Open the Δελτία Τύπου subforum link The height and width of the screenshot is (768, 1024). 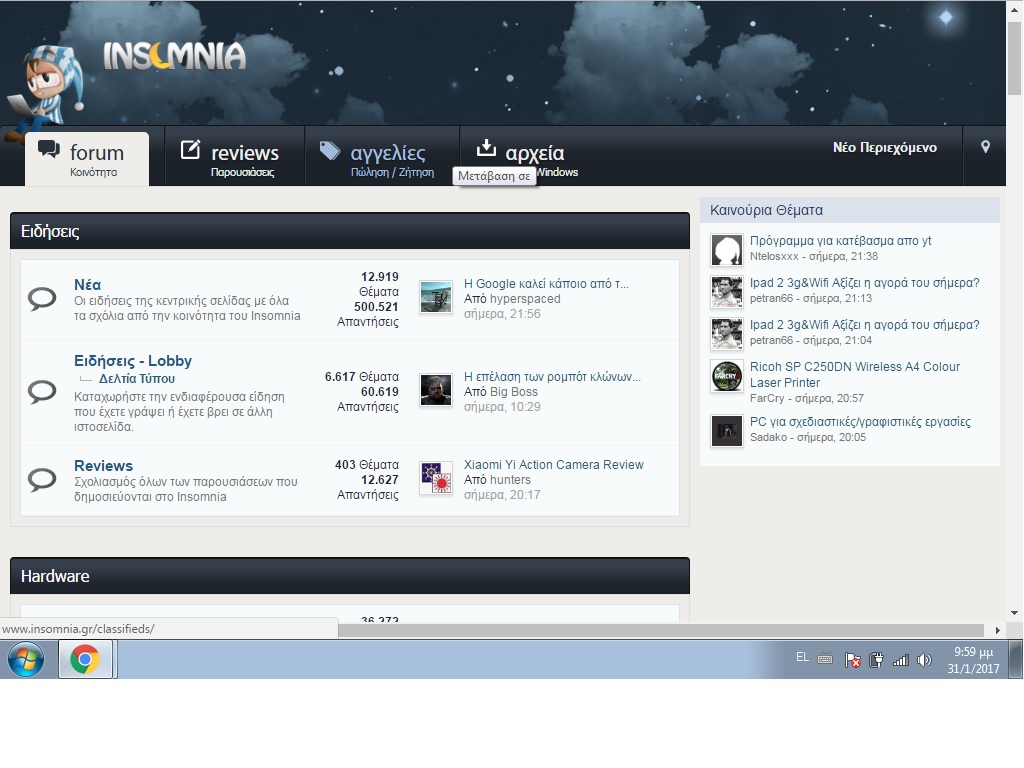136,379
